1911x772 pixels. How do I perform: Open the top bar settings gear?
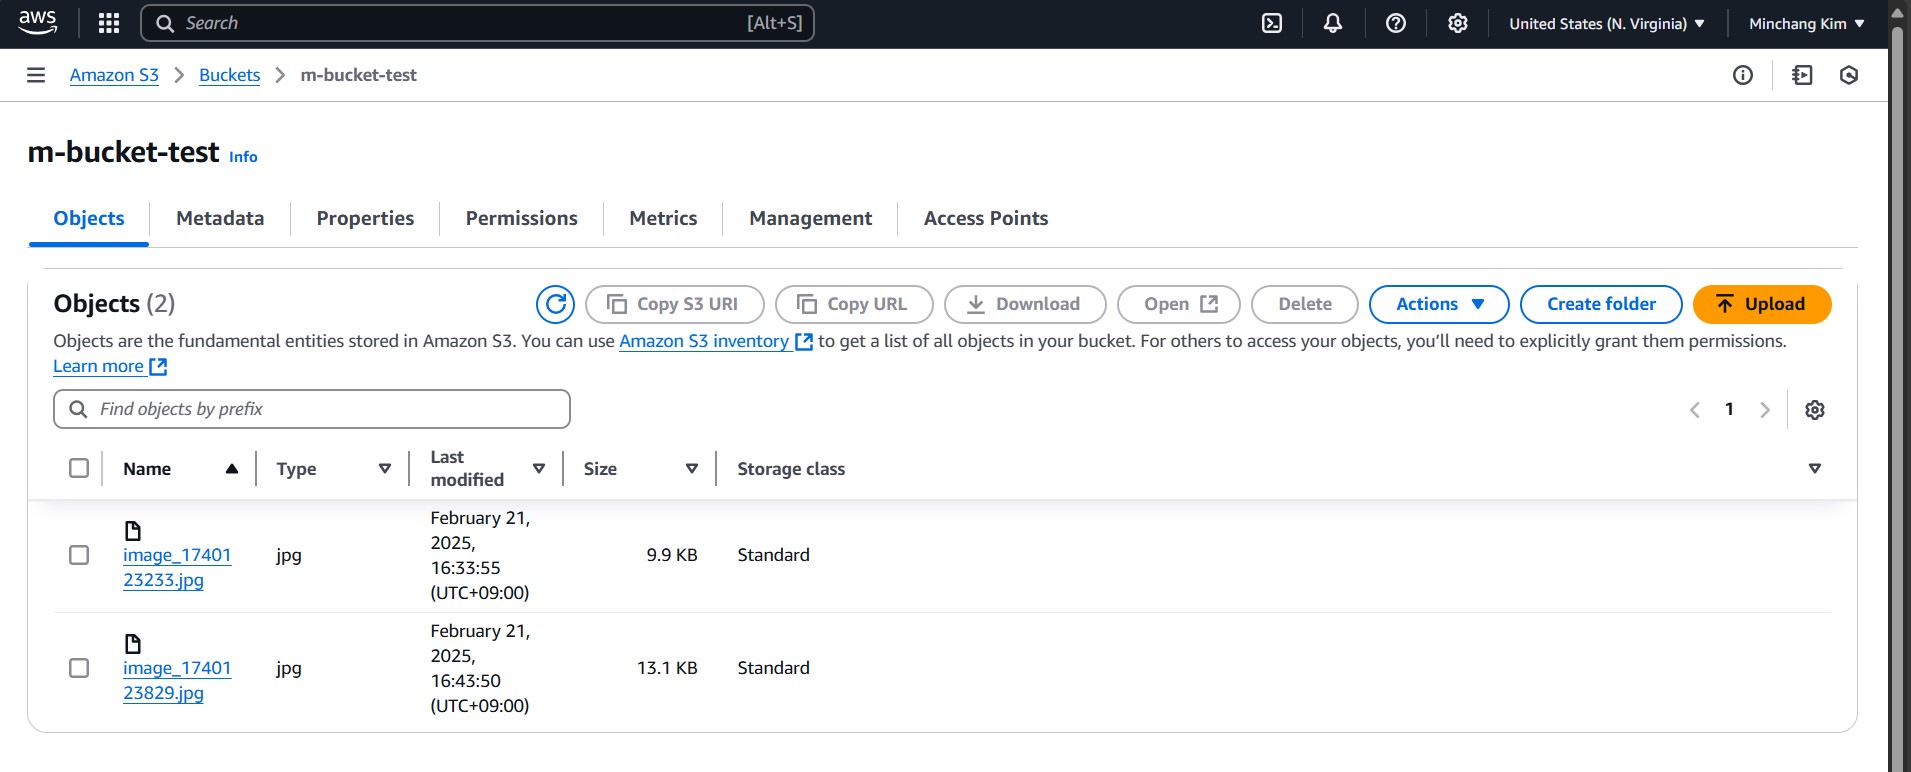[x=1458, y=23]
